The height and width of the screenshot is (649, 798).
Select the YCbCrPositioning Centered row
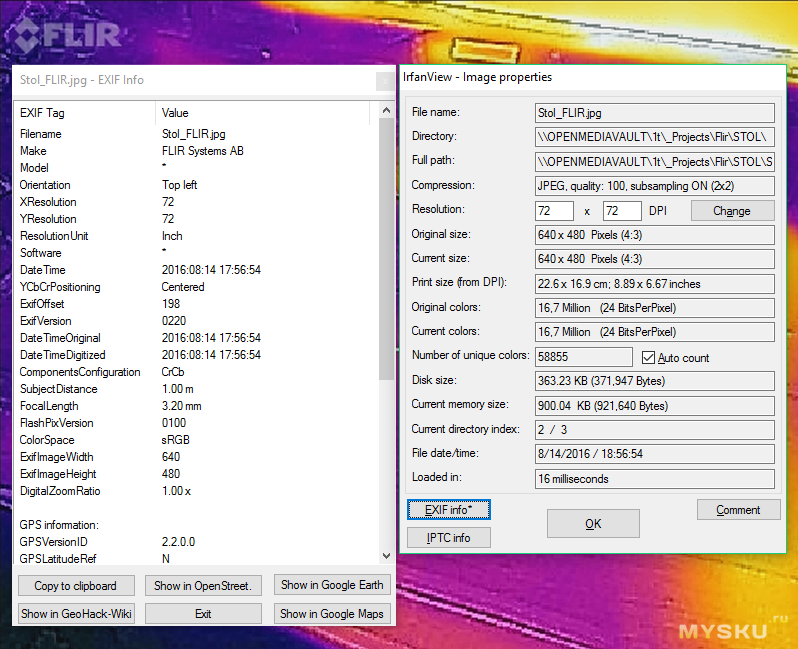(x=196, y=287)
